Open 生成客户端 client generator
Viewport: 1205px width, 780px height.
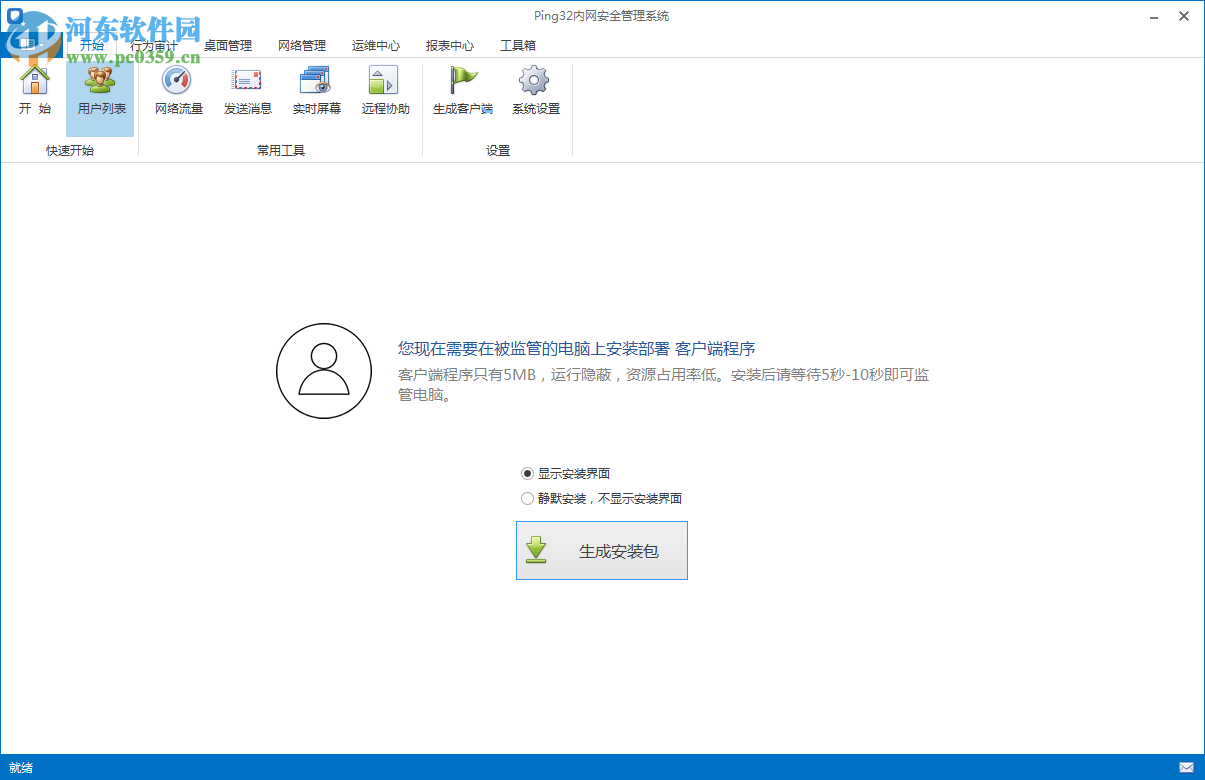(x=462, y=90)
